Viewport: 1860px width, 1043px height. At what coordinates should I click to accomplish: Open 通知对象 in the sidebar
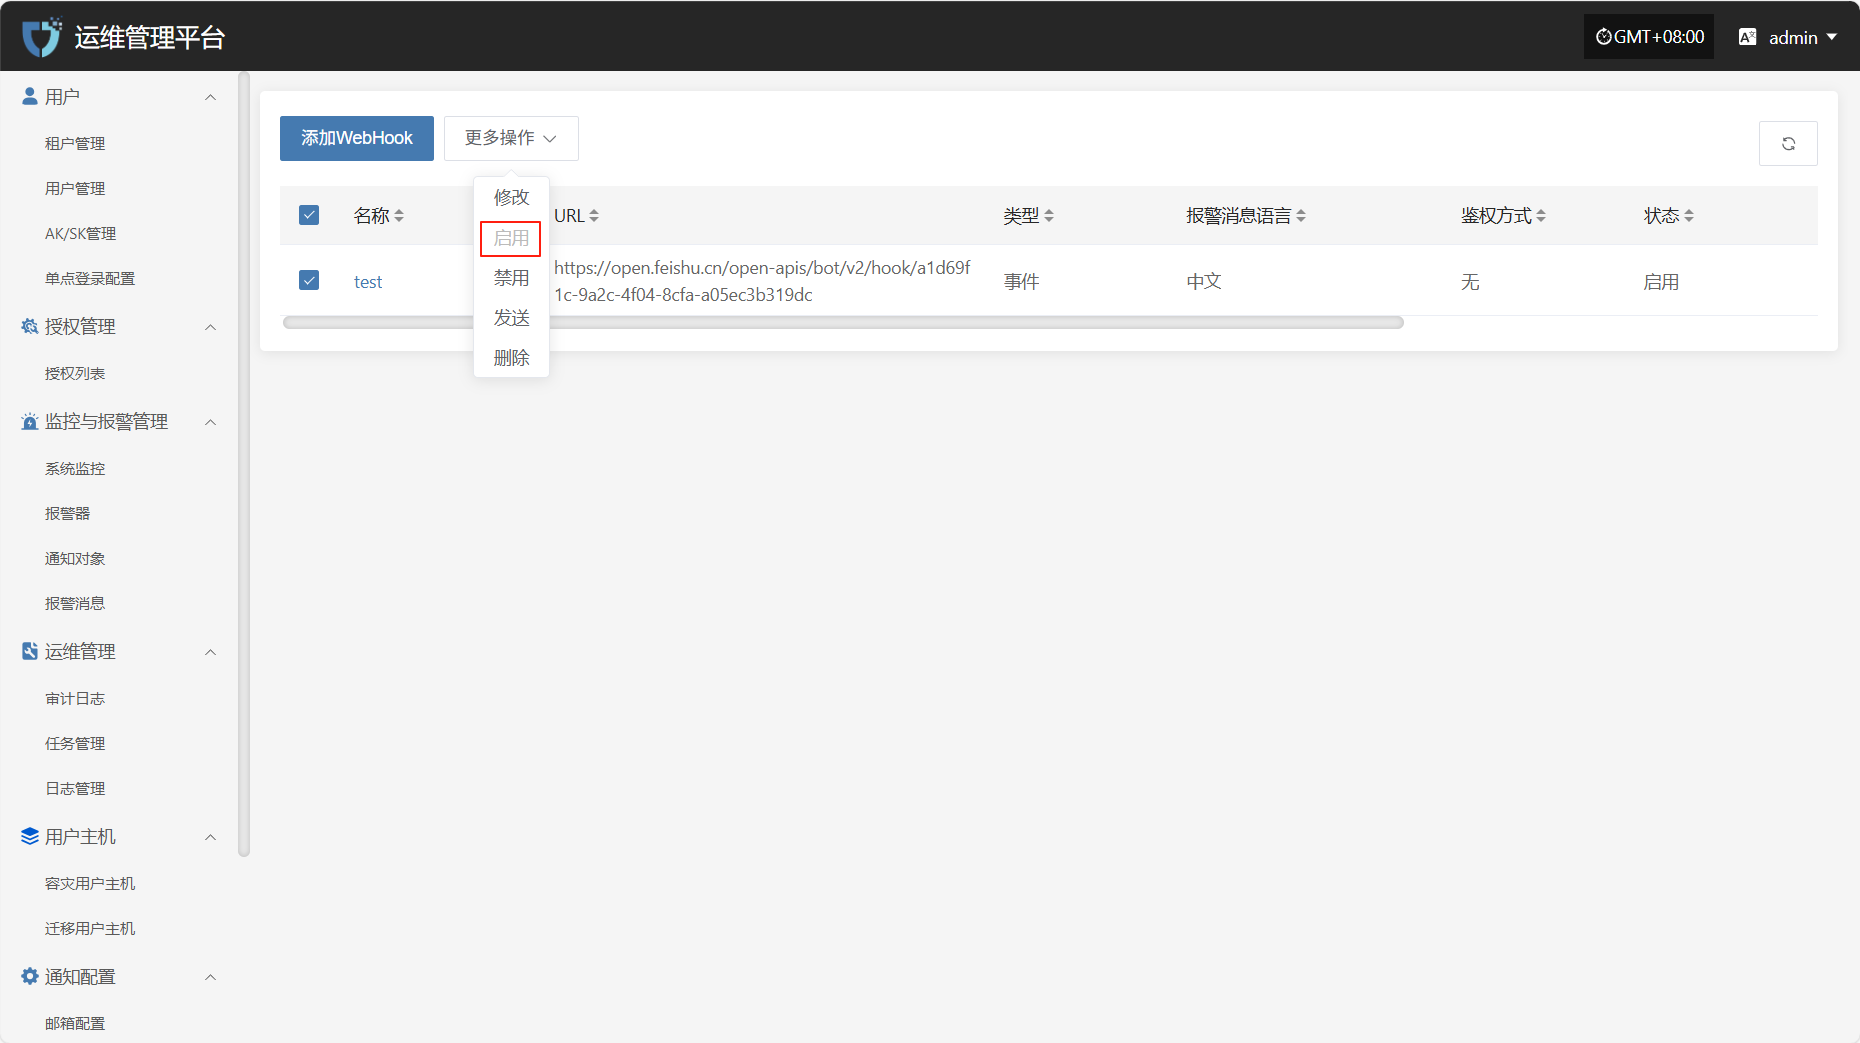pos(75,558)
